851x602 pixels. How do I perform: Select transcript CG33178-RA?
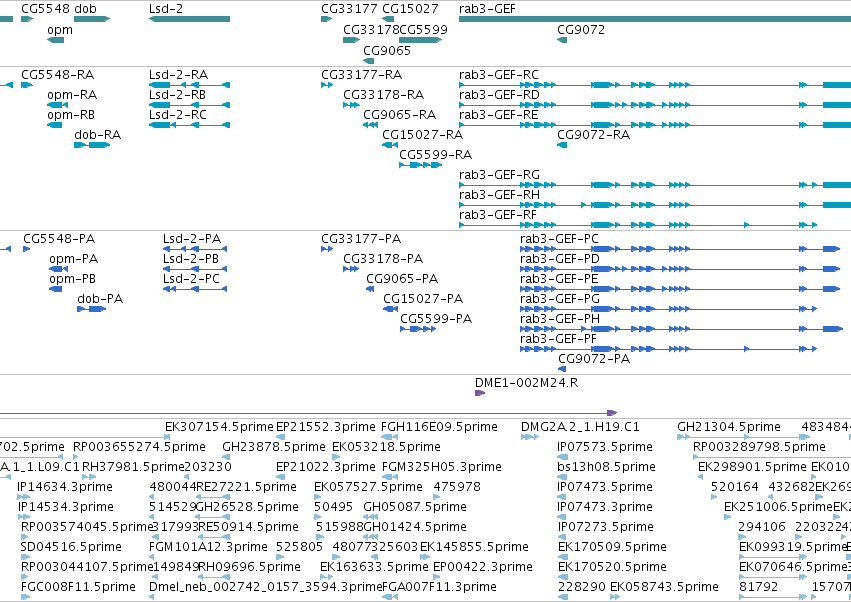pyautogui.click(x=384, y=94)
